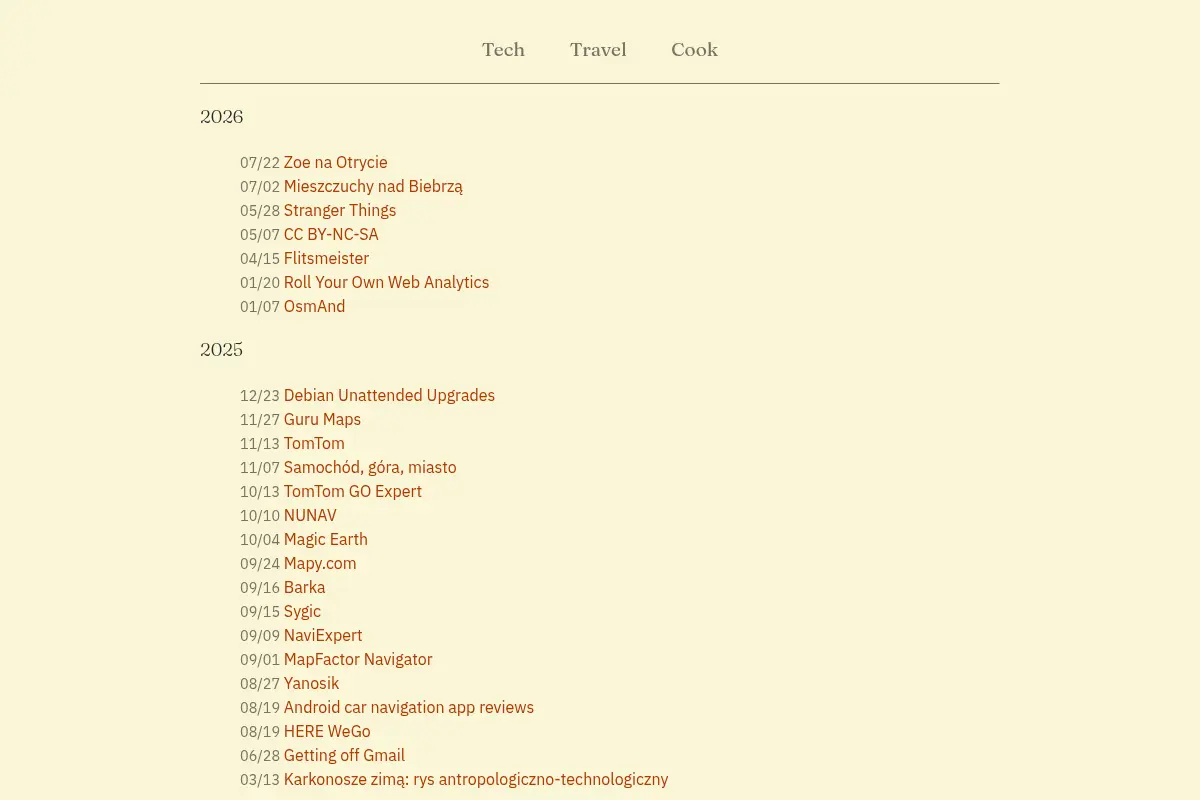Open Roll Your Own Web Analytics
This screenshot has width=1200, height=800.
pyautogui.click(x=386, y=283)
